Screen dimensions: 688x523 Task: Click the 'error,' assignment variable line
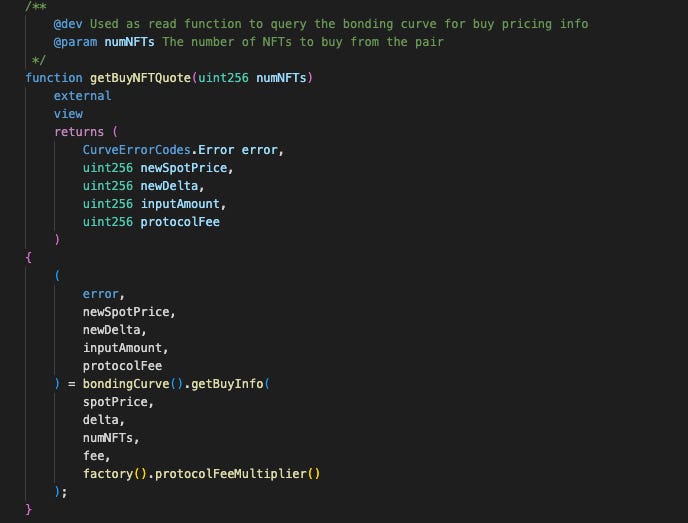tap(104, 294)
